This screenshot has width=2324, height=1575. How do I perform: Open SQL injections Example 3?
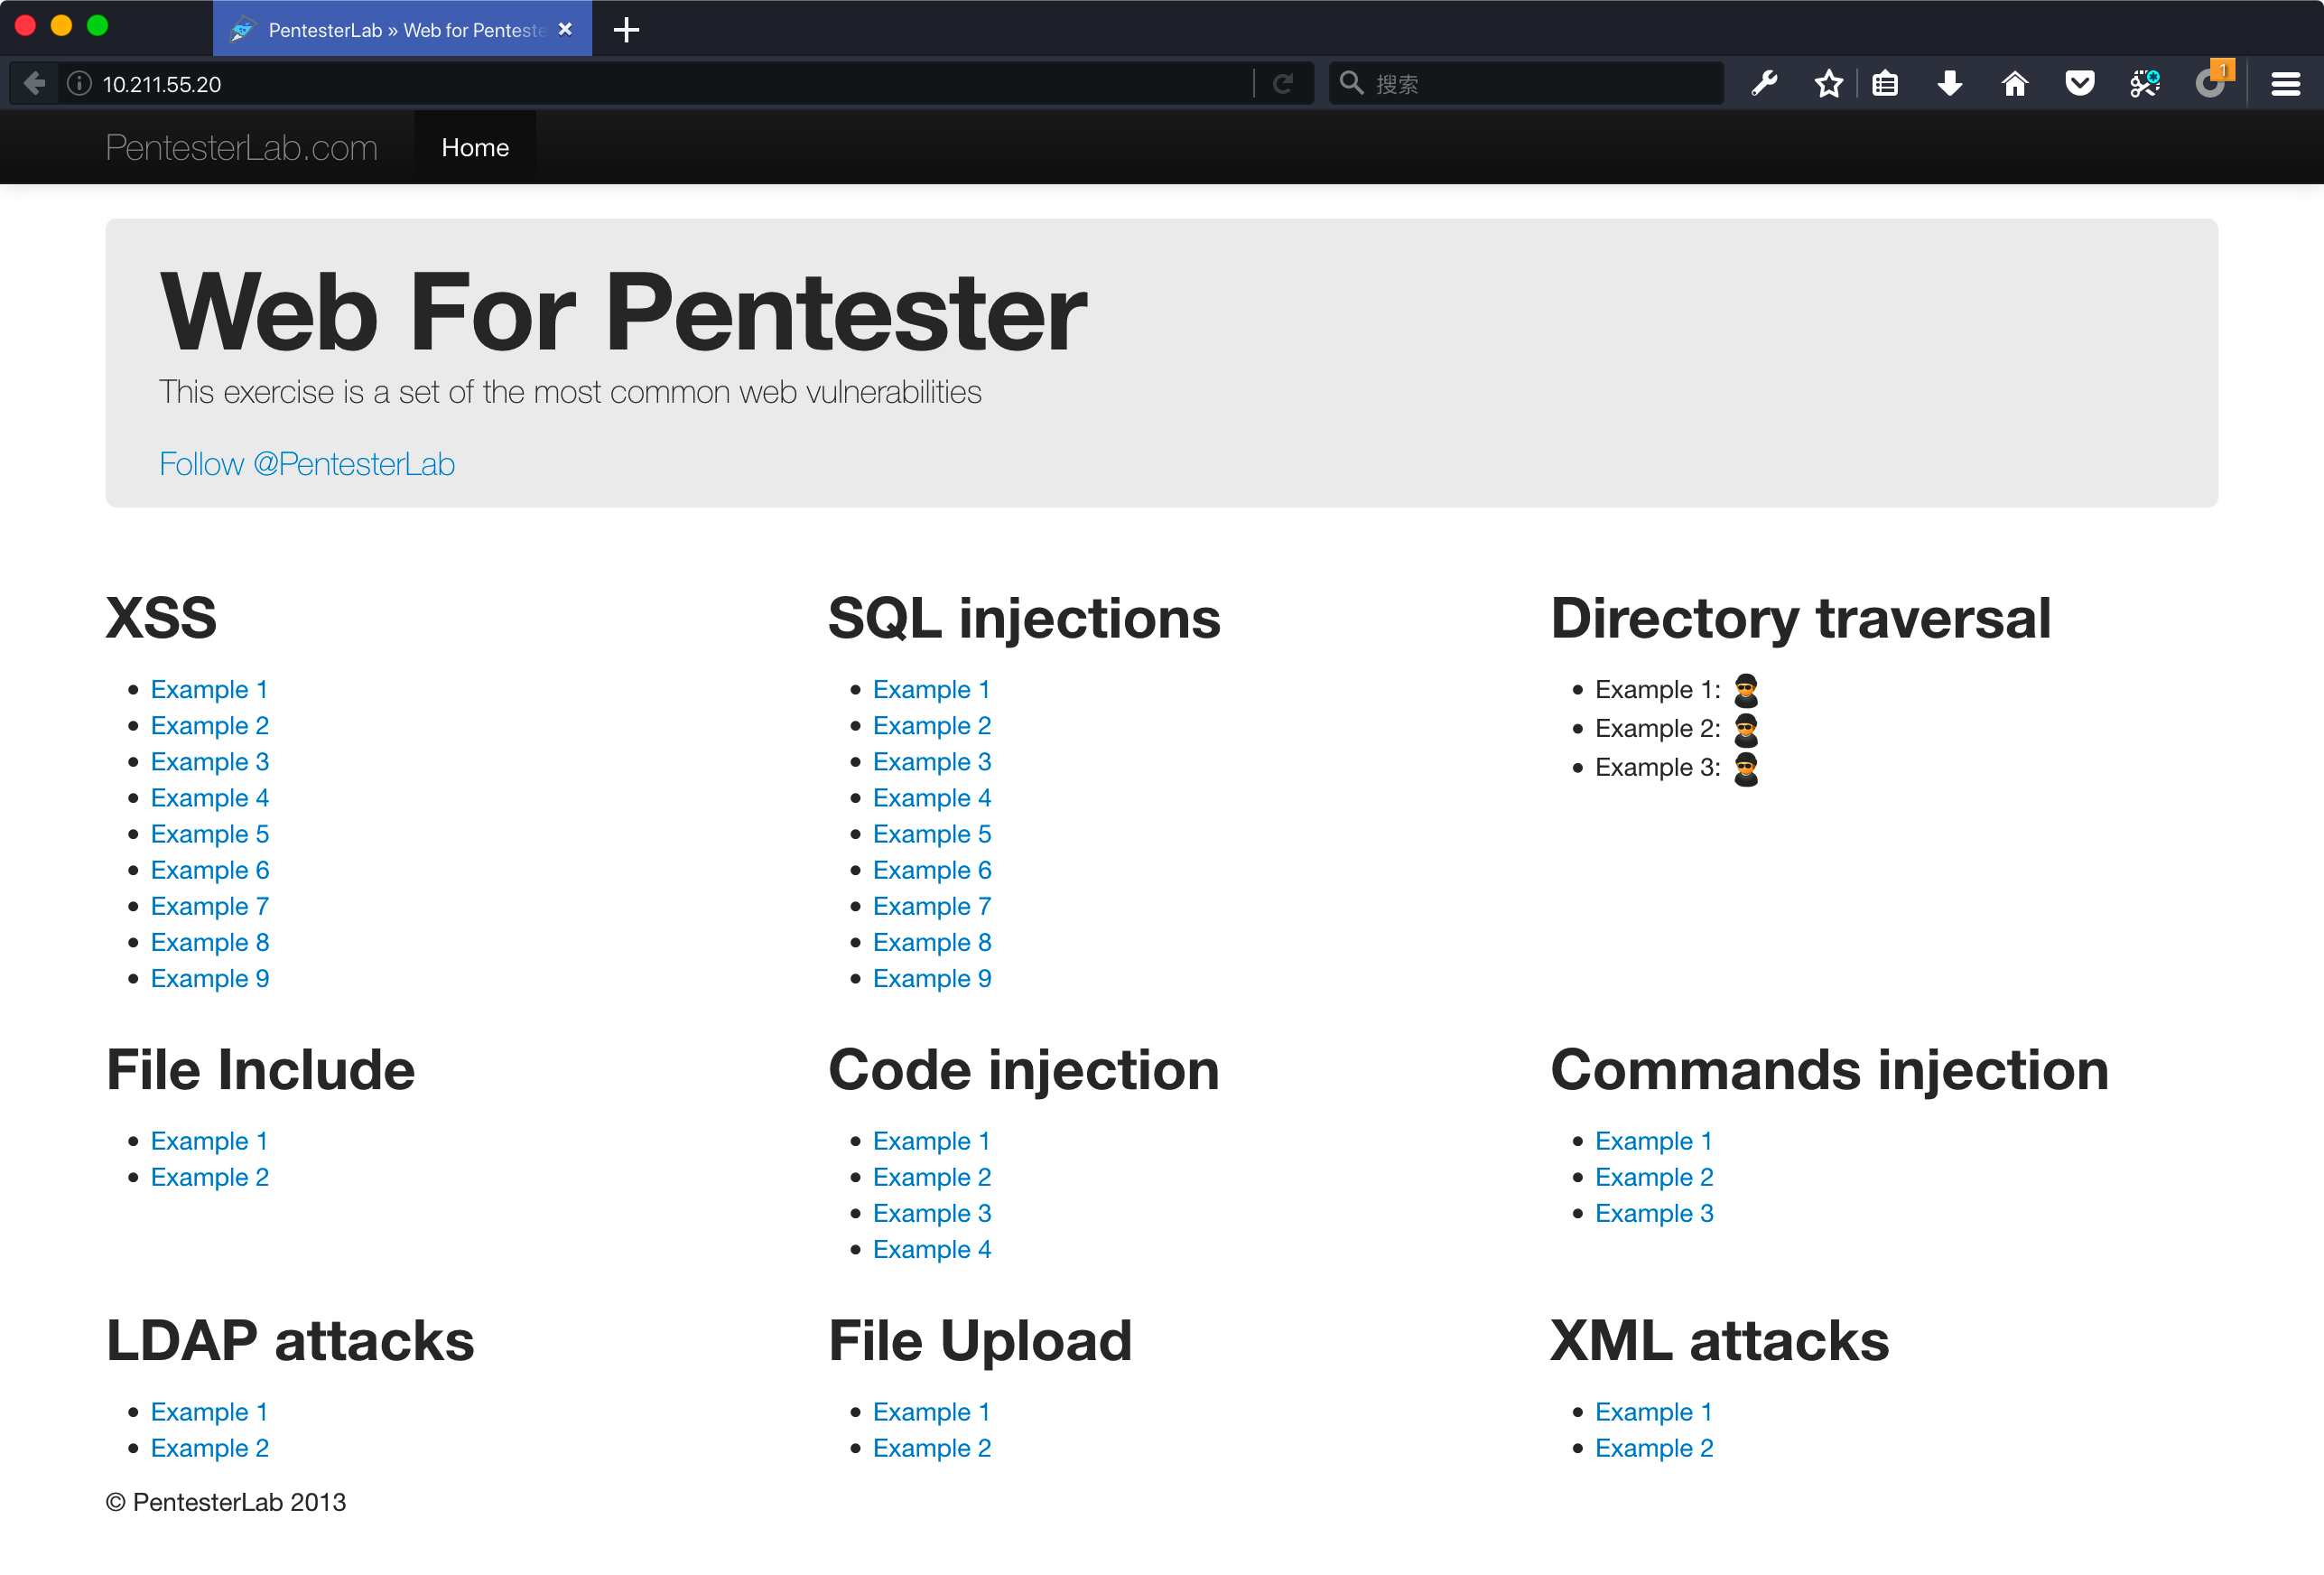[932, 761]
